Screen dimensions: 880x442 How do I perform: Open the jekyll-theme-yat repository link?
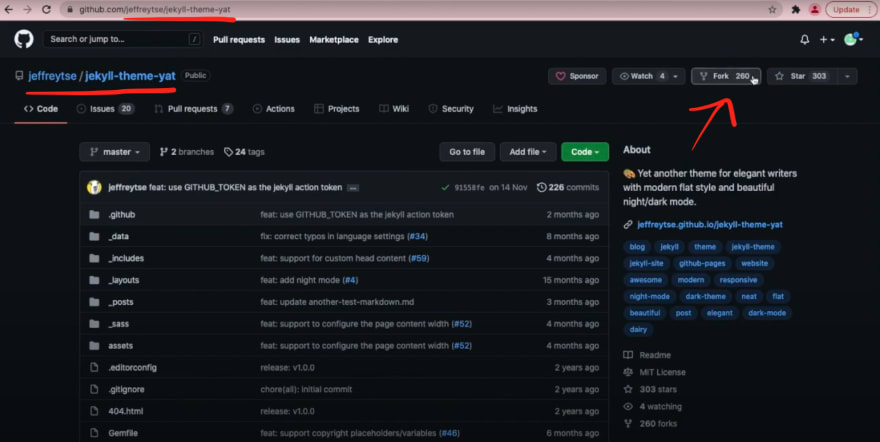(x=130, y=76)
